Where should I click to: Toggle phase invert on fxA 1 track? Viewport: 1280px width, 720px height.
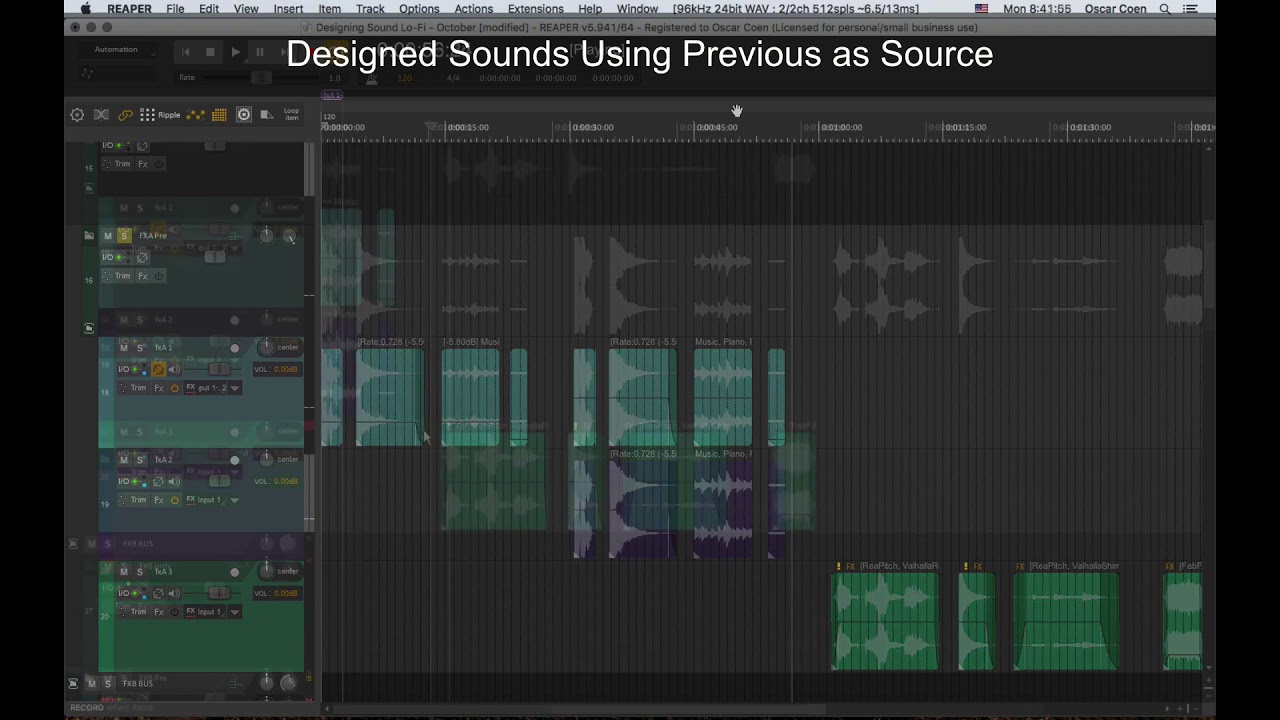(158, 370)
